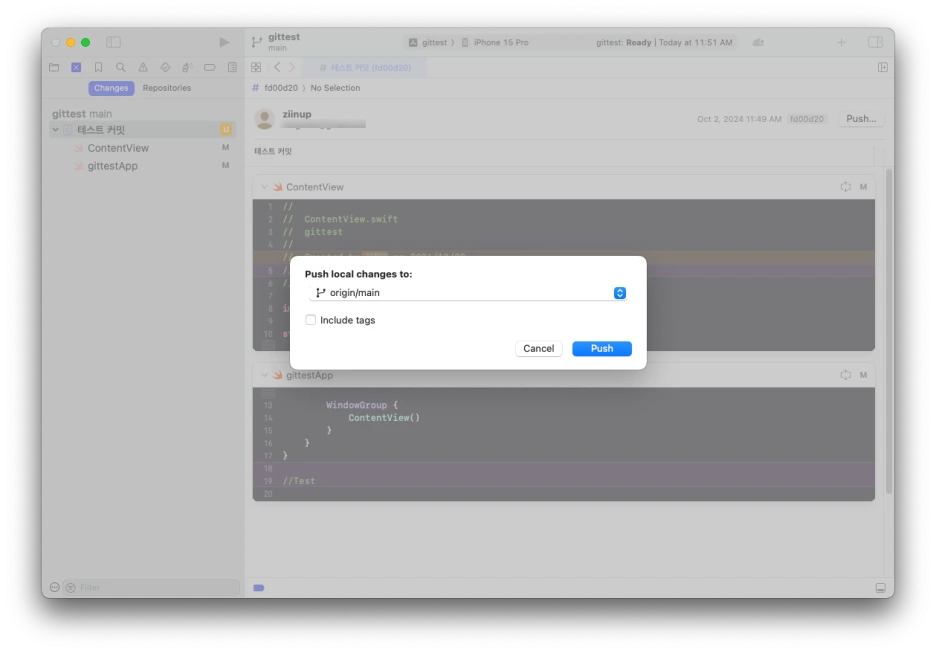The image size is (936, 653).
Task: Switch to the Changes tab
Action: click(x=111, y=88)
